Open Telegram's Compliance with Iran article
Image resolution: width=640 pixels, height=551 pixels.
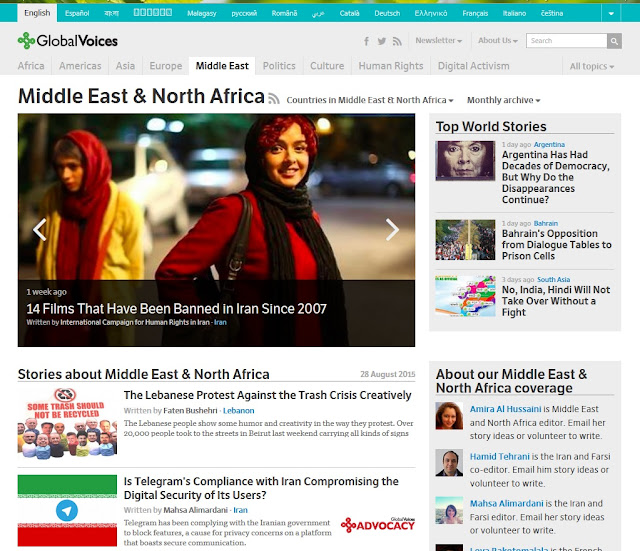coord(261,488)
